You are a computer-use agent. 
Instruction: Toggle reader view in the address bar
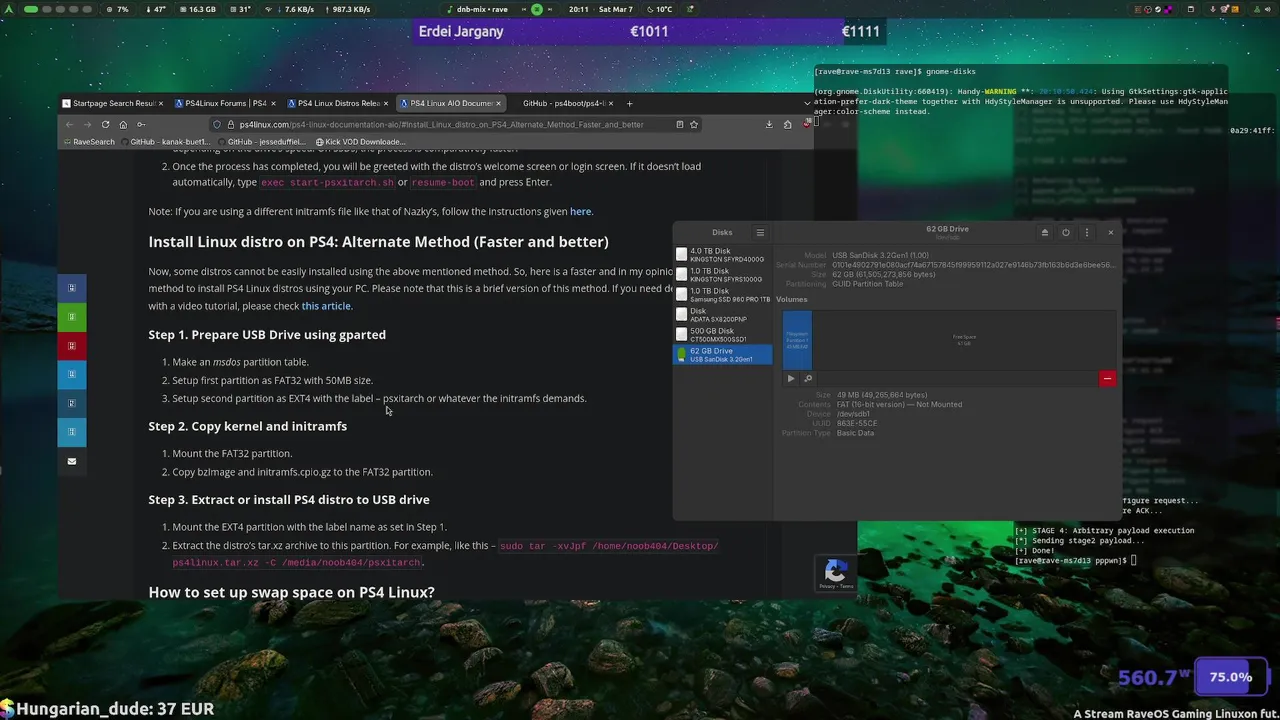click(680, 125)
